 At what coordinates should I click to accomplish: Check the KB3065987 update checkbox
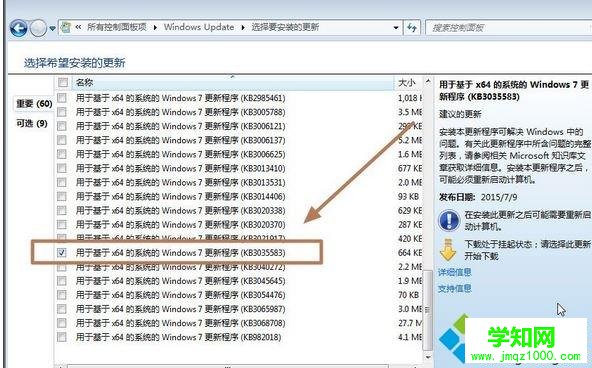click(62, 309)
